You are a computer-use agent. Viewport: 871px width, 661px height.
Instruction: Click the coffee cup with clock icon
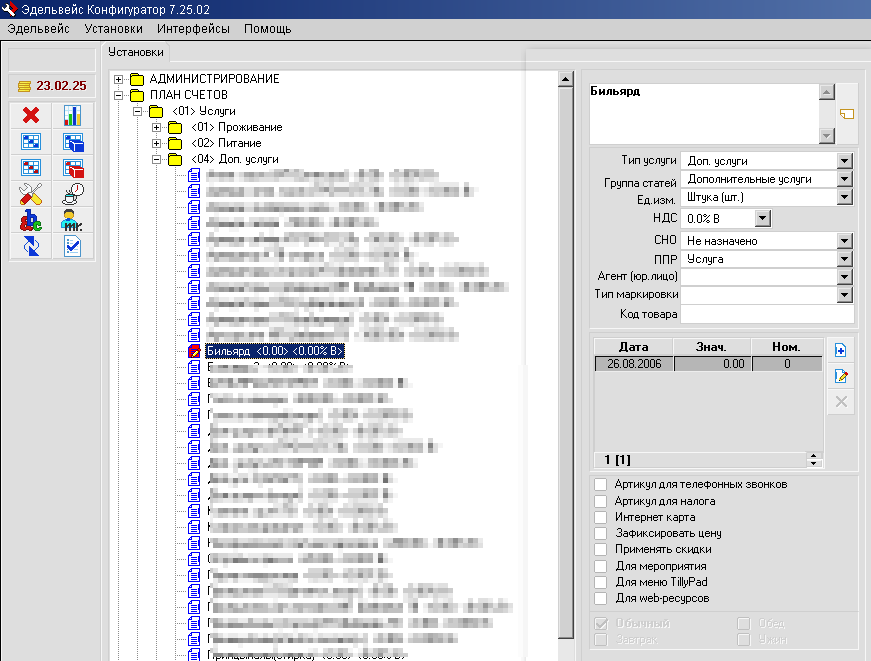point(73,193)
